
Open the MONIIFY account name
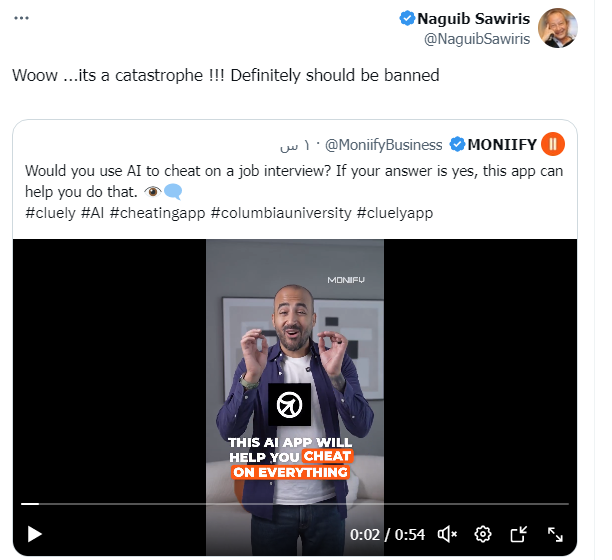(502, 145)
